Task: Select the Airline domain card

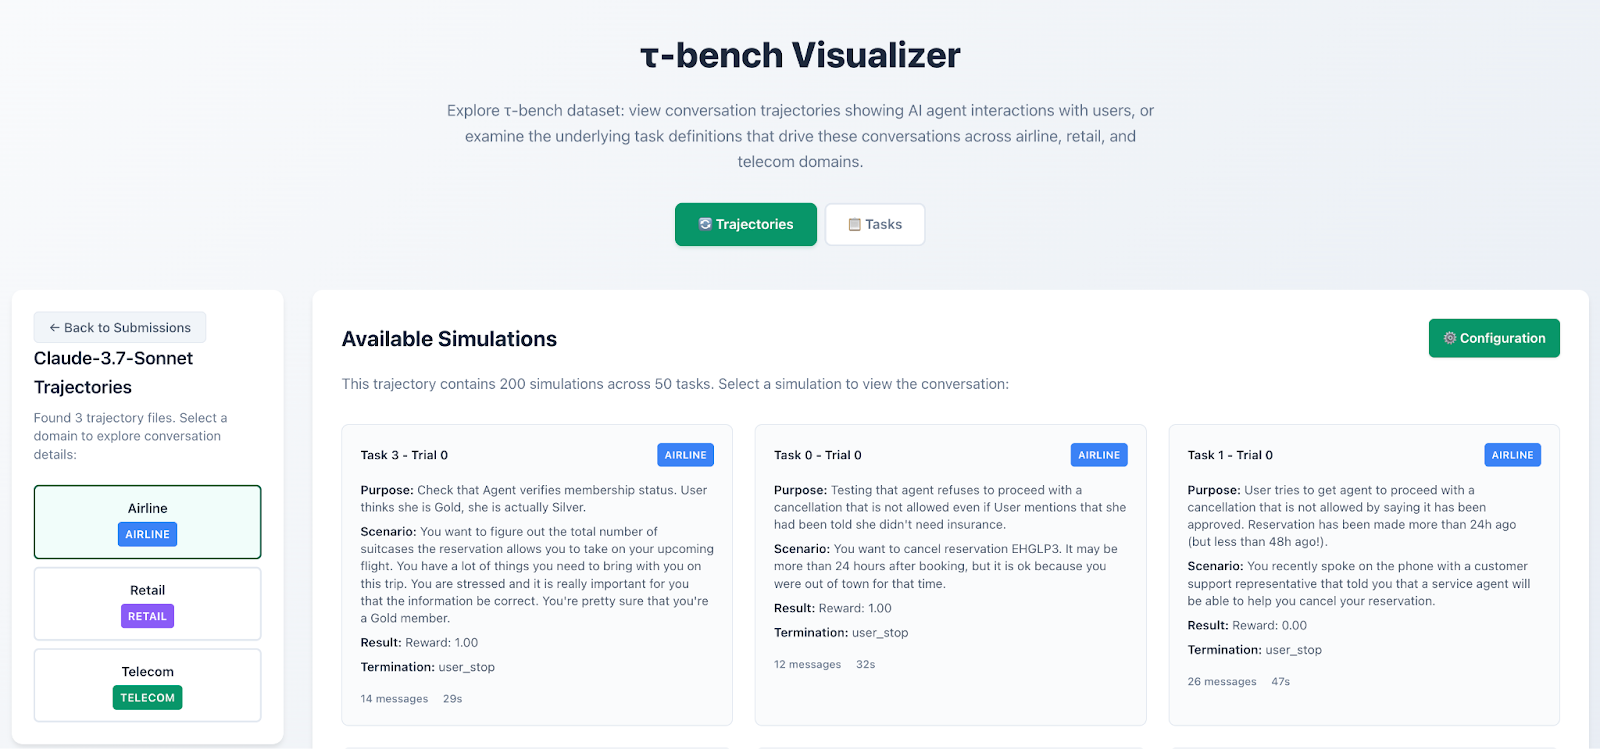Action: click(146, 521)
